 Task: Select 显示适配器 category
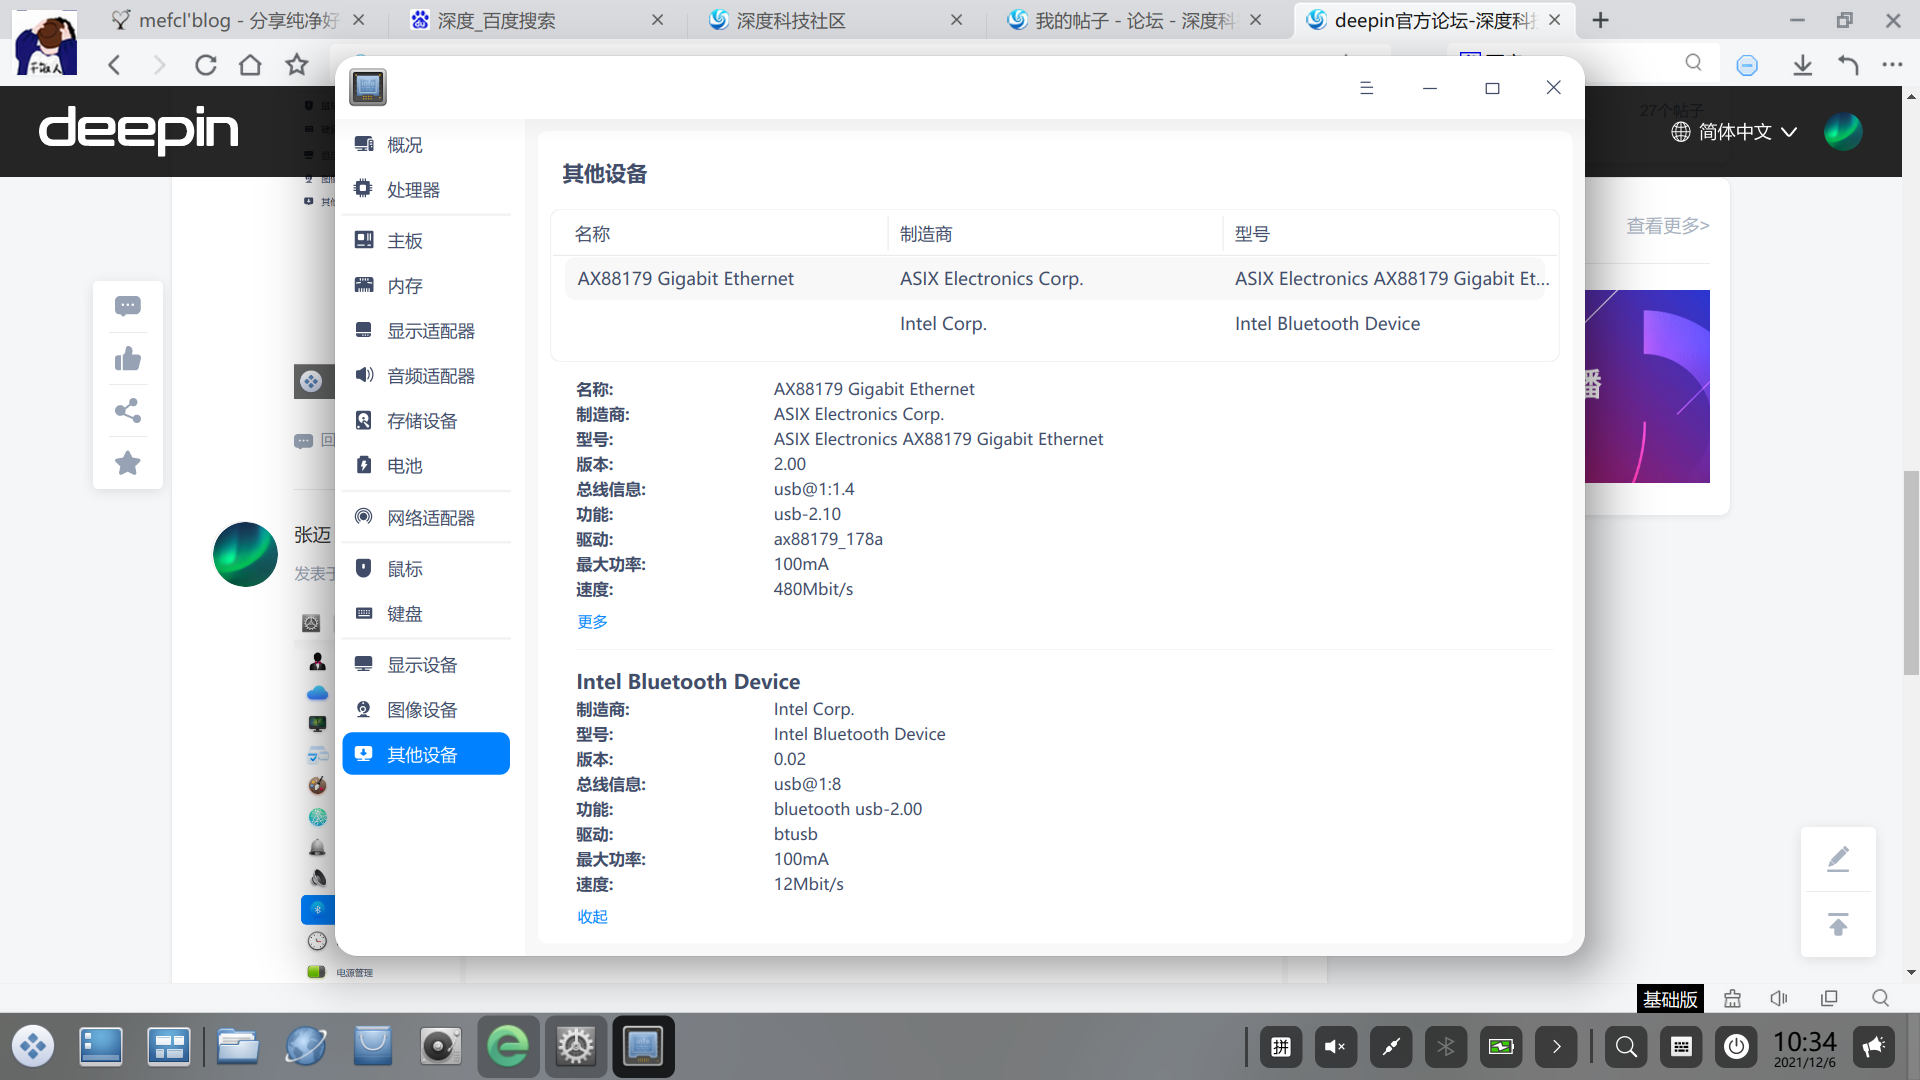(430, 330)
